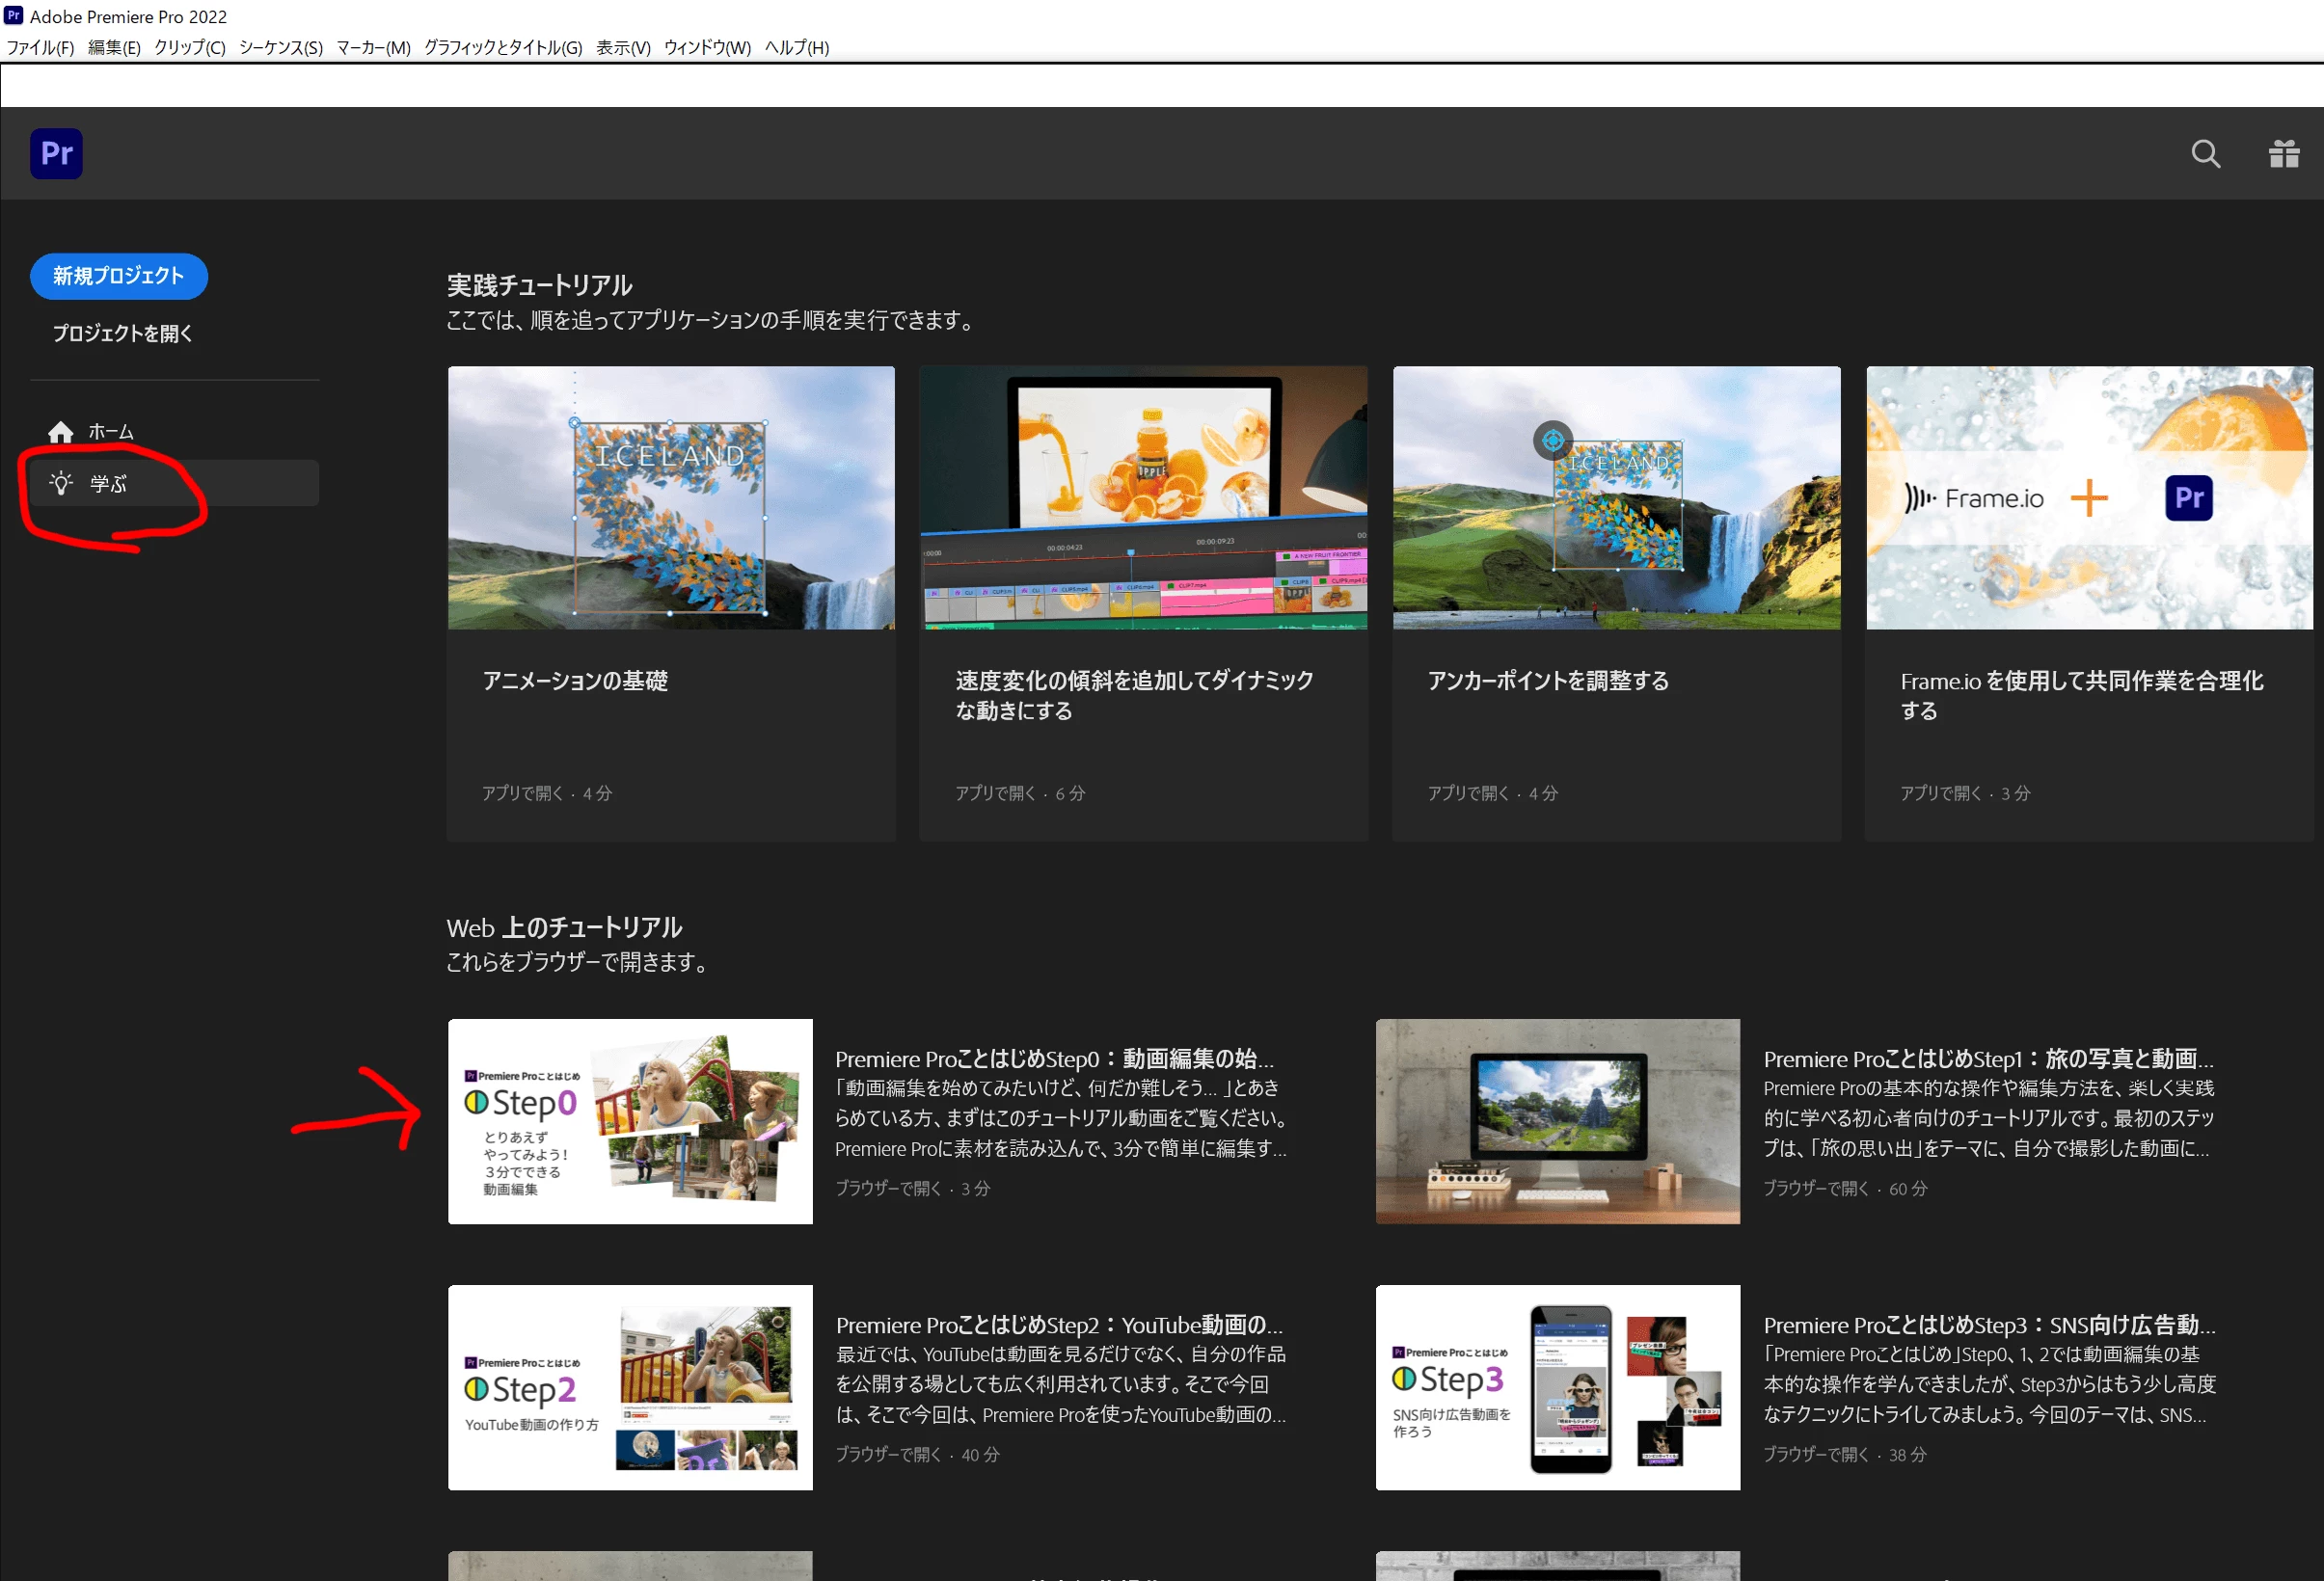
Task: Click the アンカーポイントを調整する title
Action: [1548, 681]
